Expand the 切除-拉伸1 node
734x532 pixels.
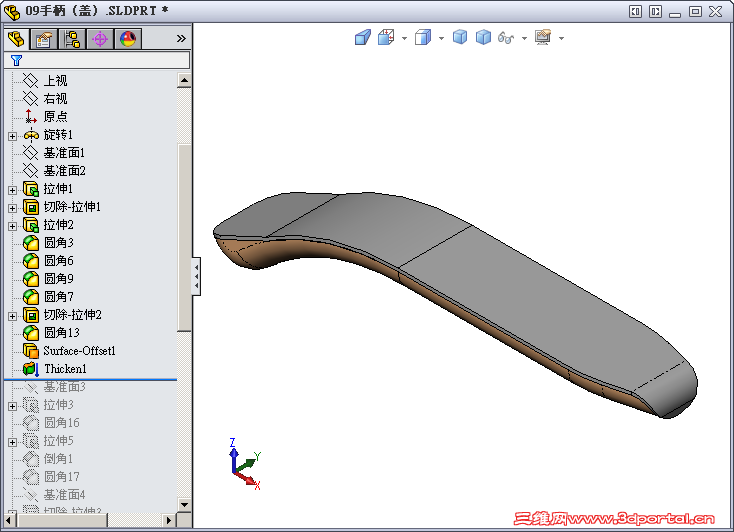[x=13, y=208]
